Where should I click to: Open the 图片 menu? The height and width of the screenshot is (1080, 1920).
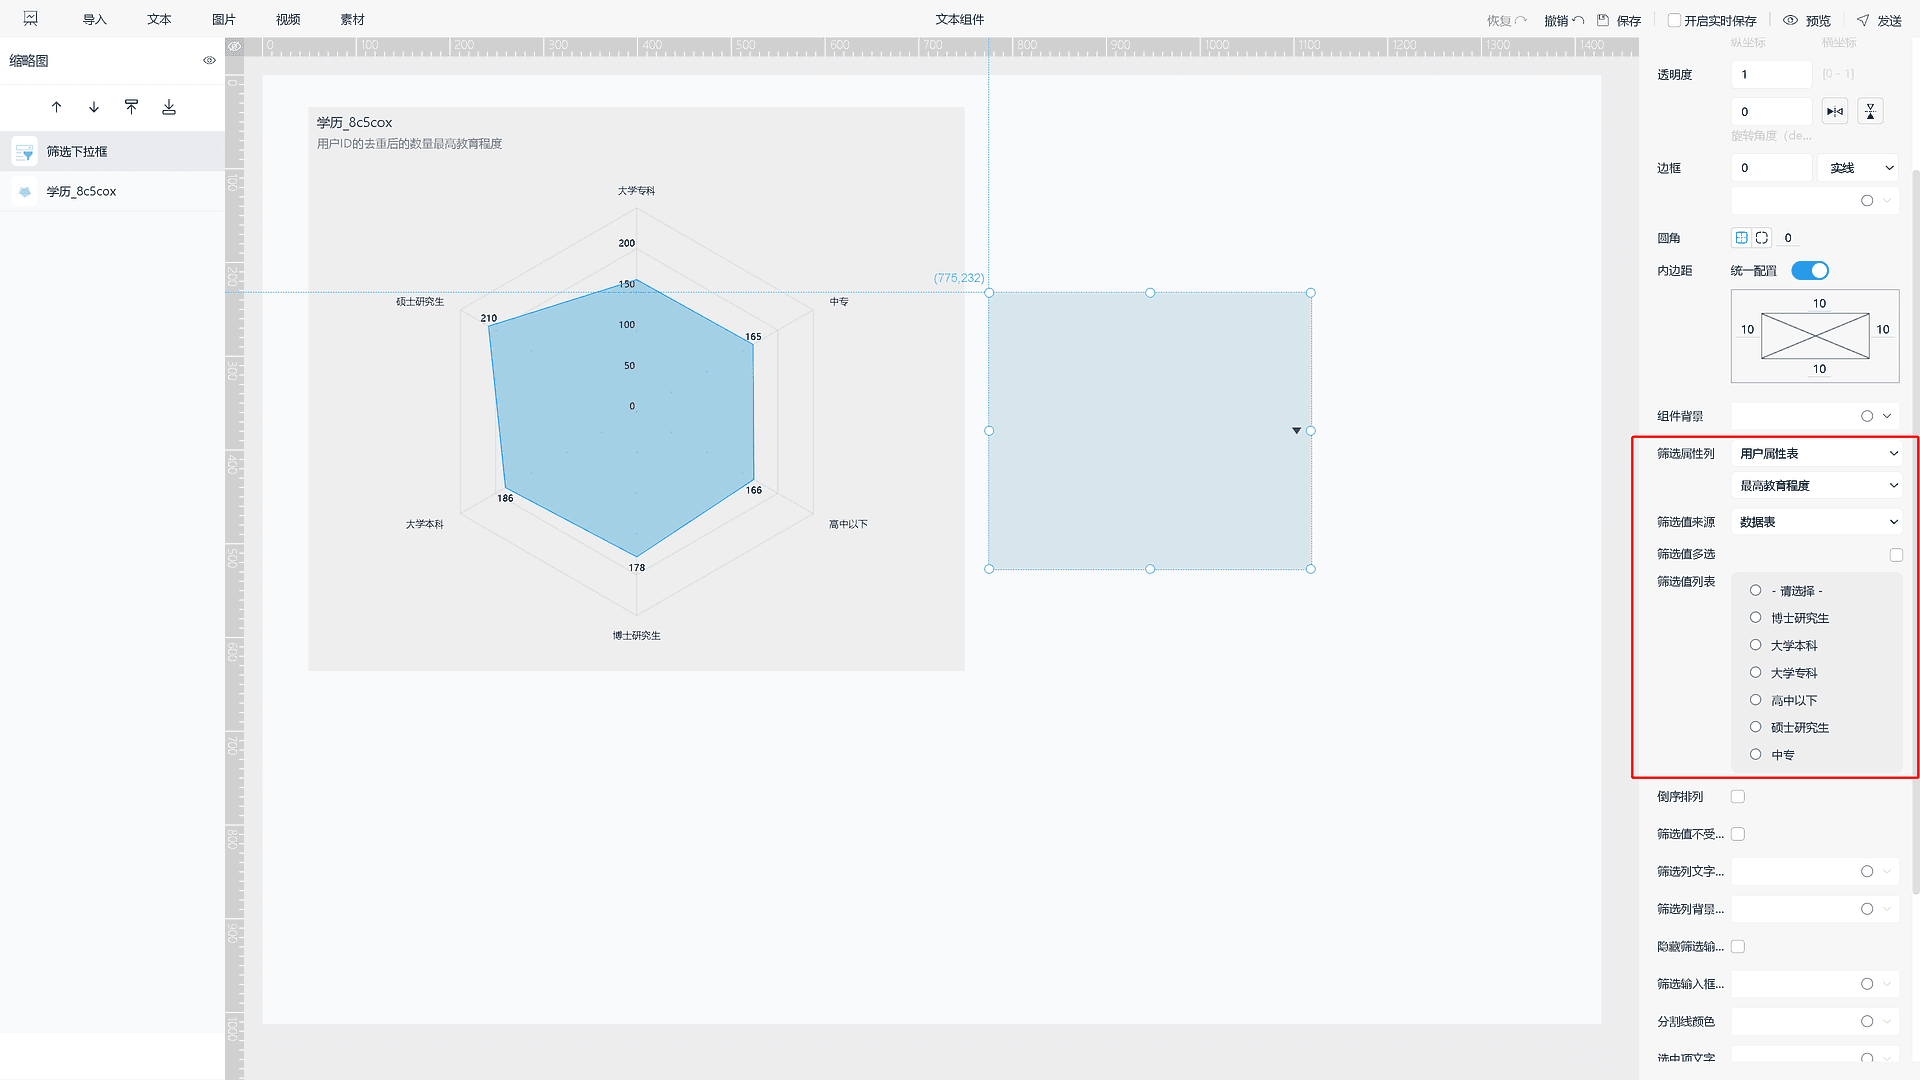point(224,20)
